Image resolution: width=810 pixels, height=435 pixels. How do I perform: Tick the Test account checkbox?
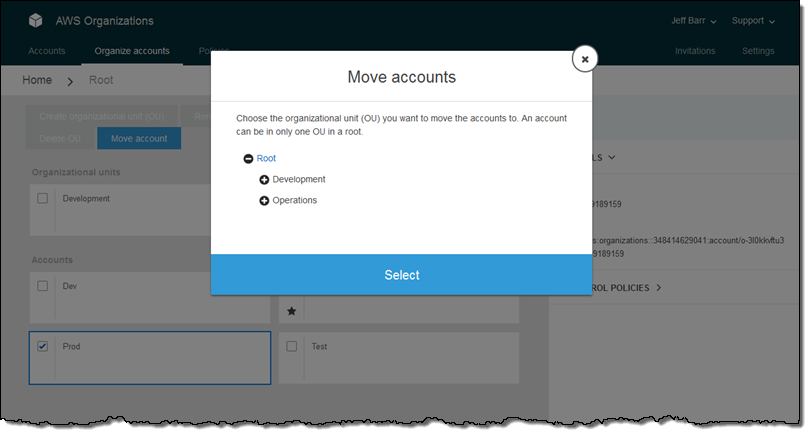click(x=291, y=346)
